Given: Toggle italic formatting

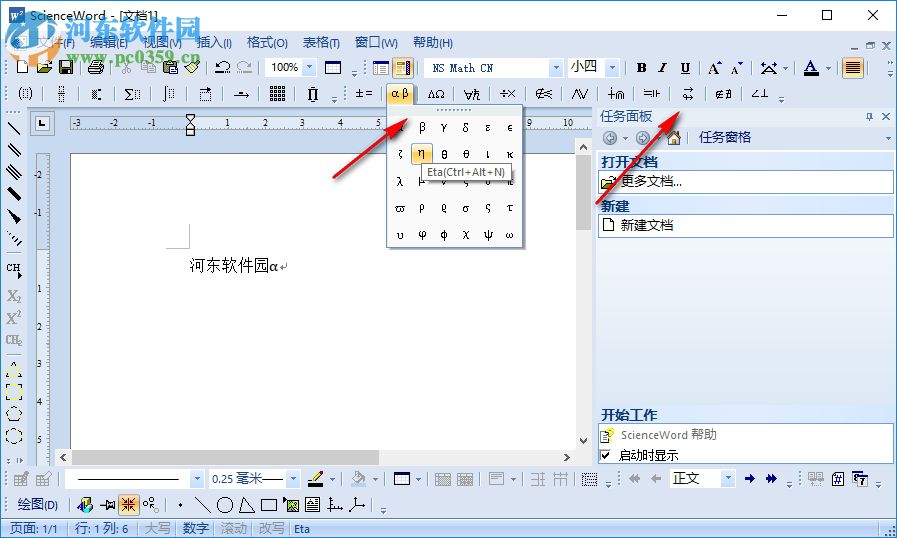Looking at the screenshot, I should pos(662,68).
